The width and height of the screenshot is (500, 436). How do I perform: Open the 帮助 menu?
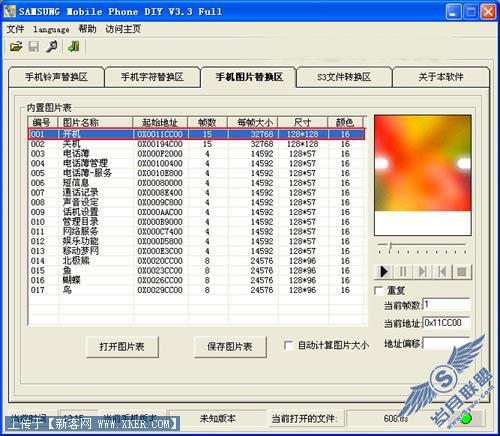click(x=87, y=29)
